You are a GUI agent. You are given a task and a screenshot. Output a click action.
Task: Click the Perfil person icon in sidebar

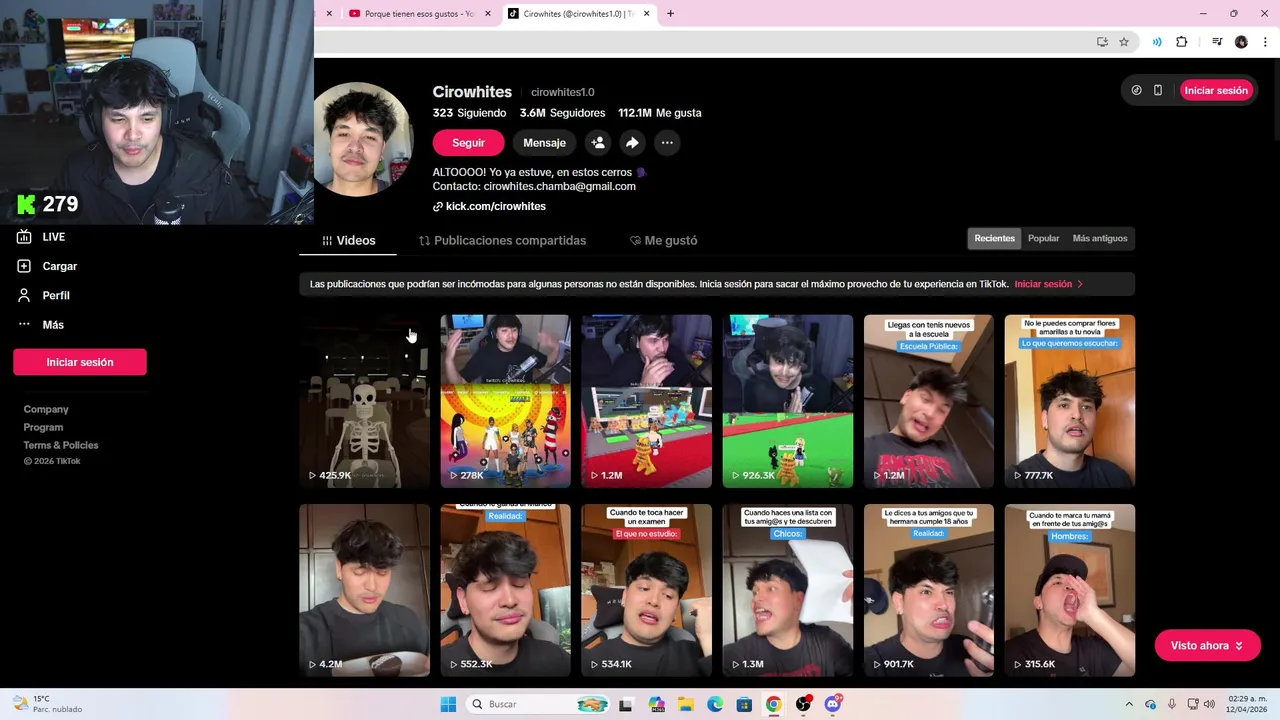pos(24,295)
